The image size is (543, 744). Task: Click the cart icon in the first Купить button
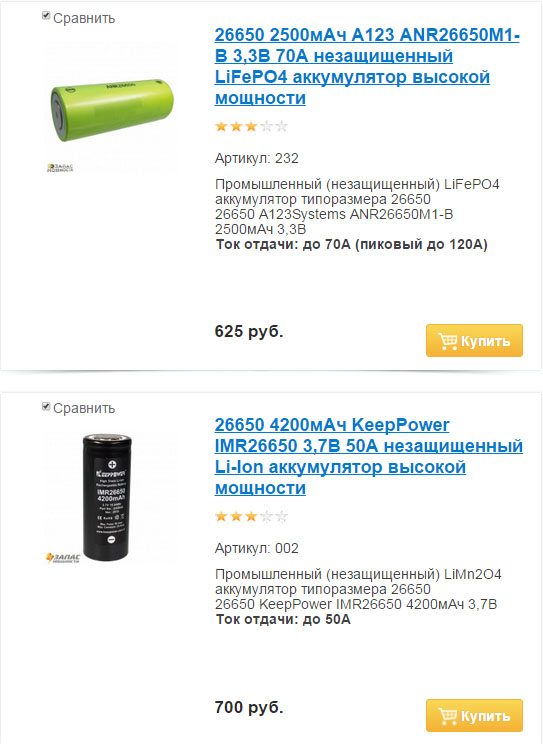pyautogui.click(x=447, y=341)
